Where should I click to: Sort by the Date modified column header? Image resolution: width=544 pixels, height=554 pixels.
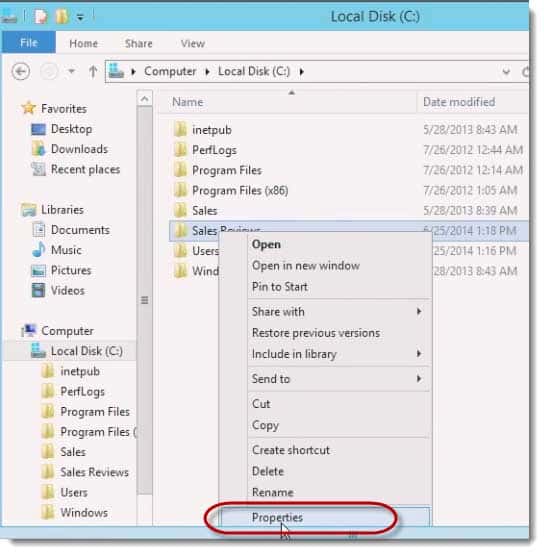pyautogui.click(x=459, y=102)
